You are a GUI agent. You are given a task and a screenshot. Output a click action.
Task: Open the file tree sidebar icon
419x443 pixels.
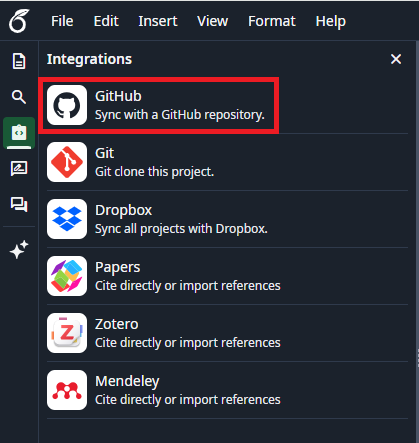point(19,61)
